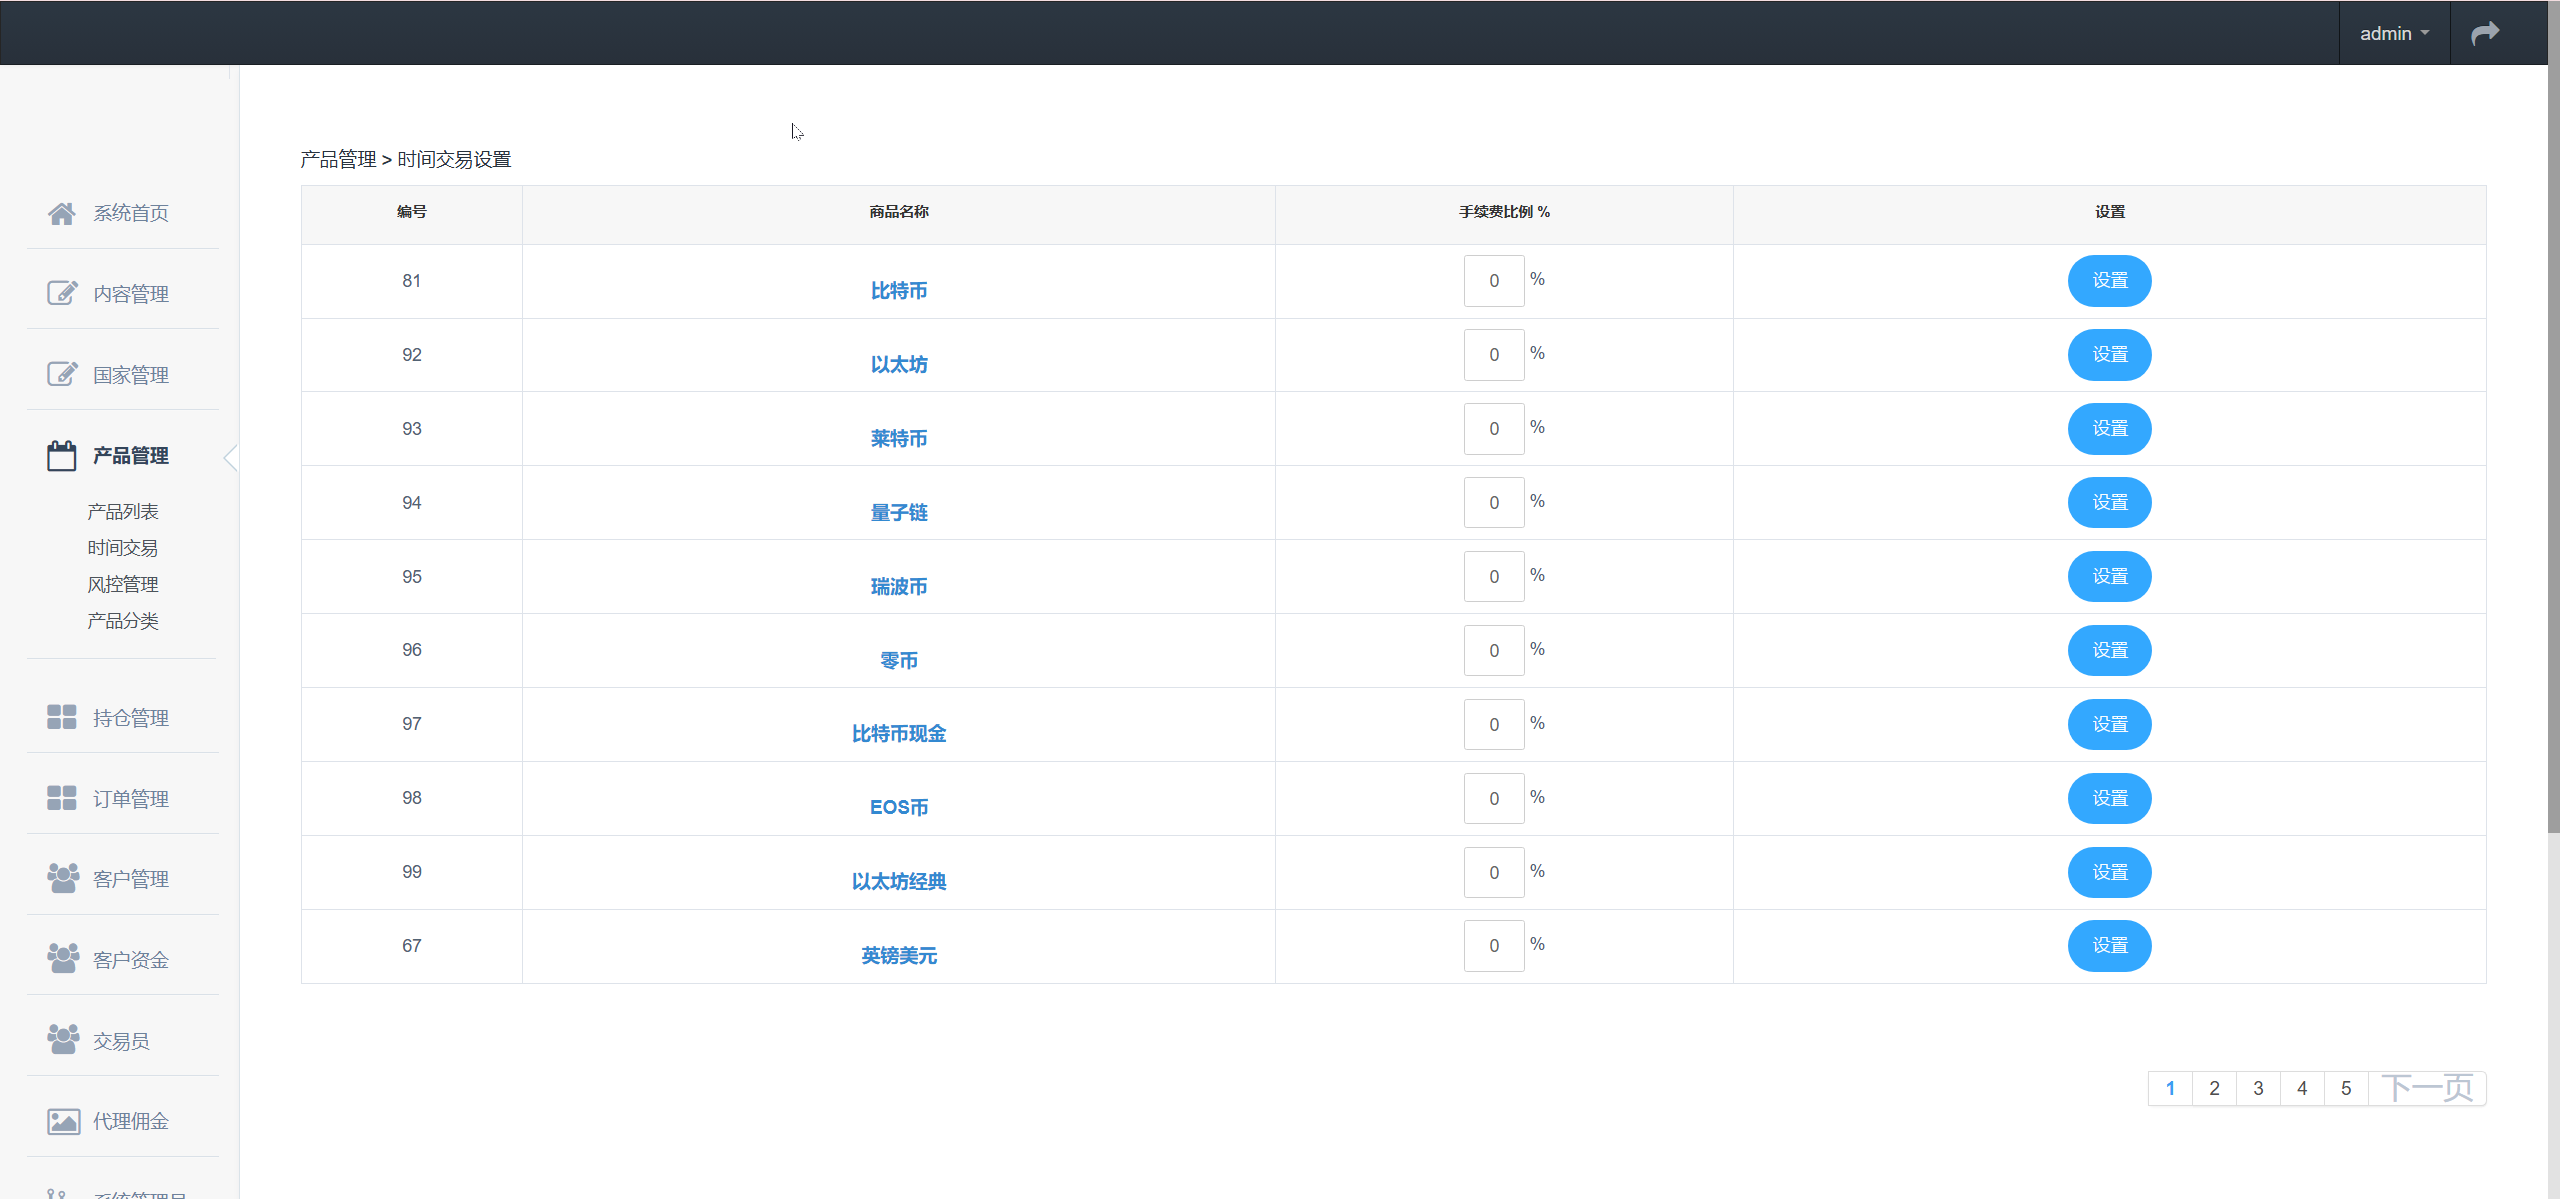Click the people icon beside 客户管理
Viewport: 2560px width, 1199px height.
click(x=62, y=878)
